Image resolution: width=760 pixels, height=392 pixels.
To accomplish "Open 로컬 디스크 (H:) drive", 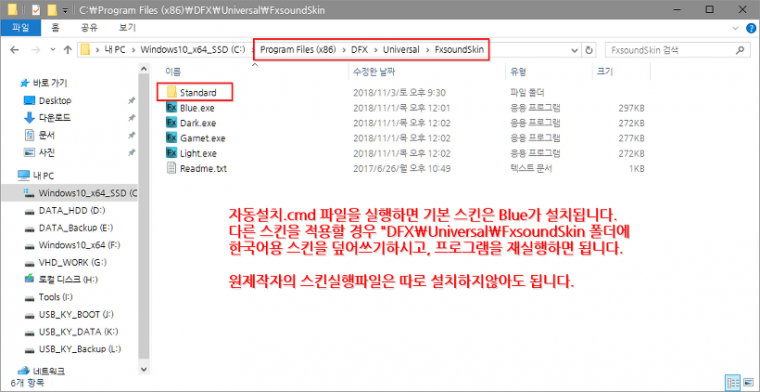I will [68, 280].
